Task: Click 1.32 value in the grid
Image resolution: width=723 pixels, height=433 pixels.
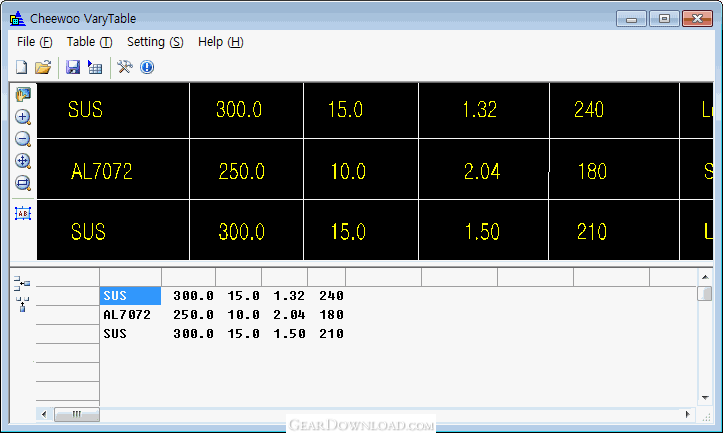Action: (289, 296)
